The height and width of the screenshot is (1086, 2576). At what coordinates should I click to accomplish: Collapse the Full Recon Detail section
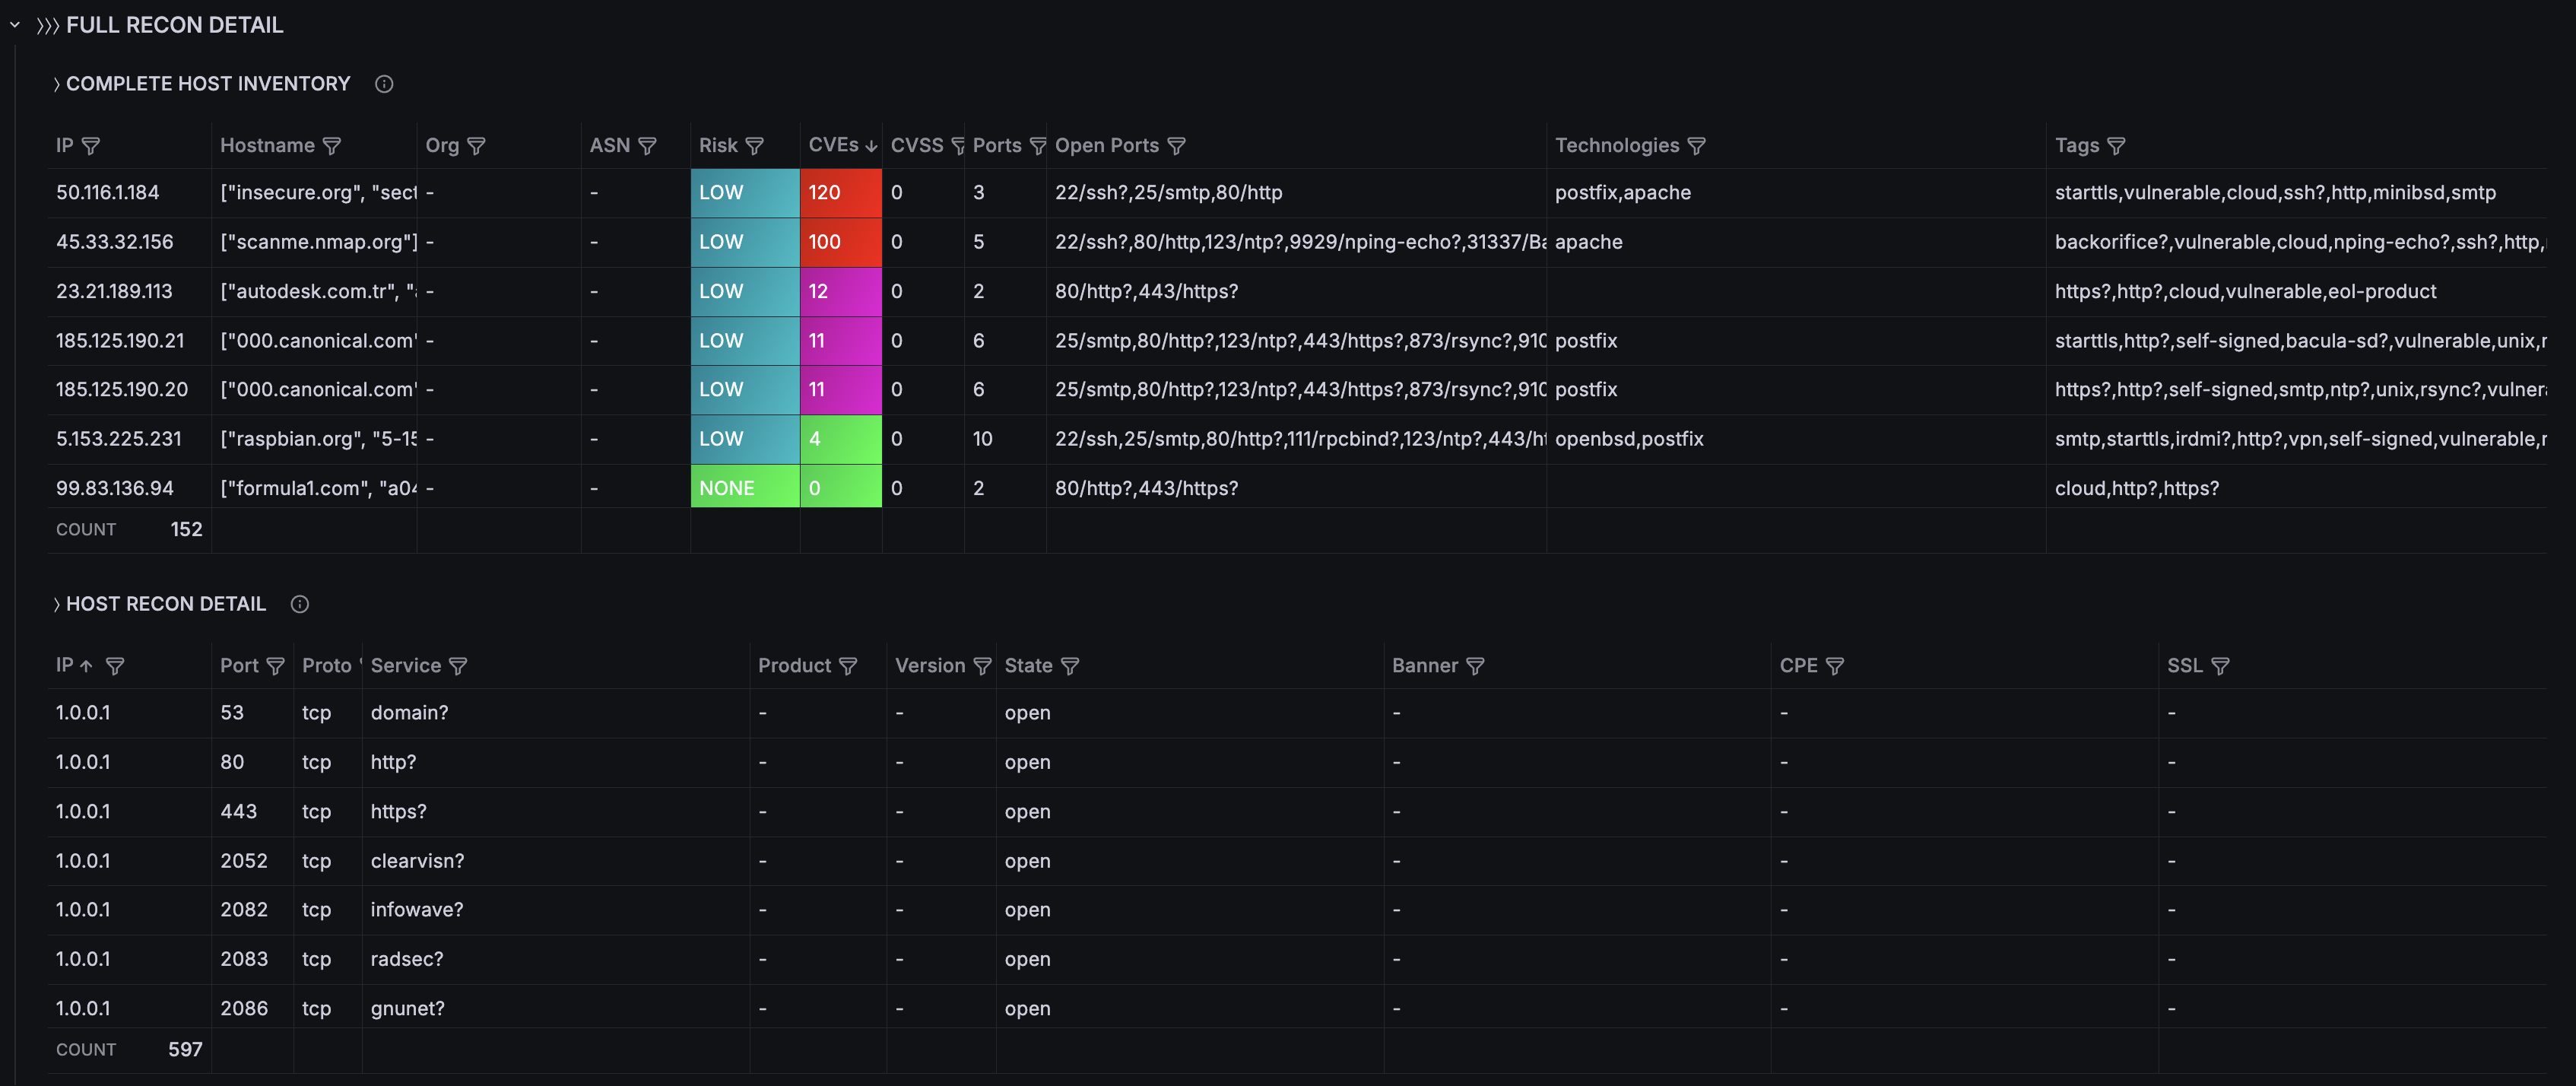(x=15, y=25)
